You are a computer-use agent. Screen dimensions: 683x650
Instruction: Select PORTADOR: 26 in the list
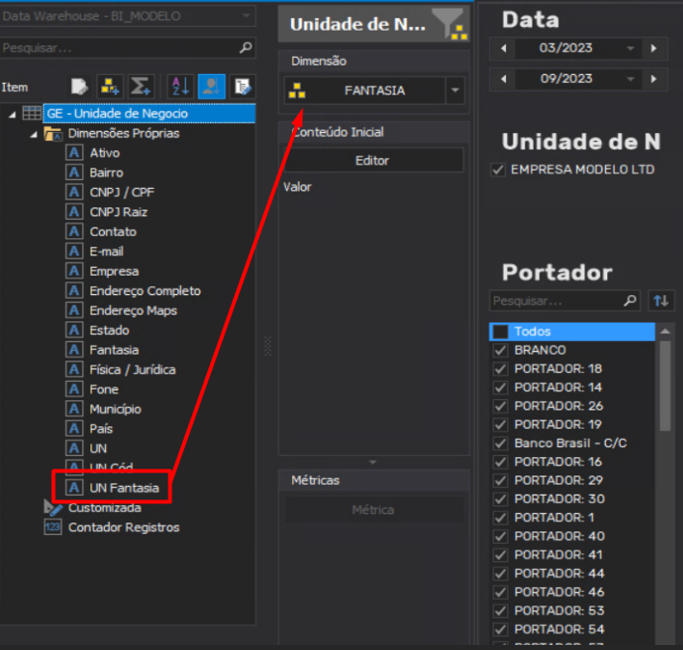click(x=558, y=406)
